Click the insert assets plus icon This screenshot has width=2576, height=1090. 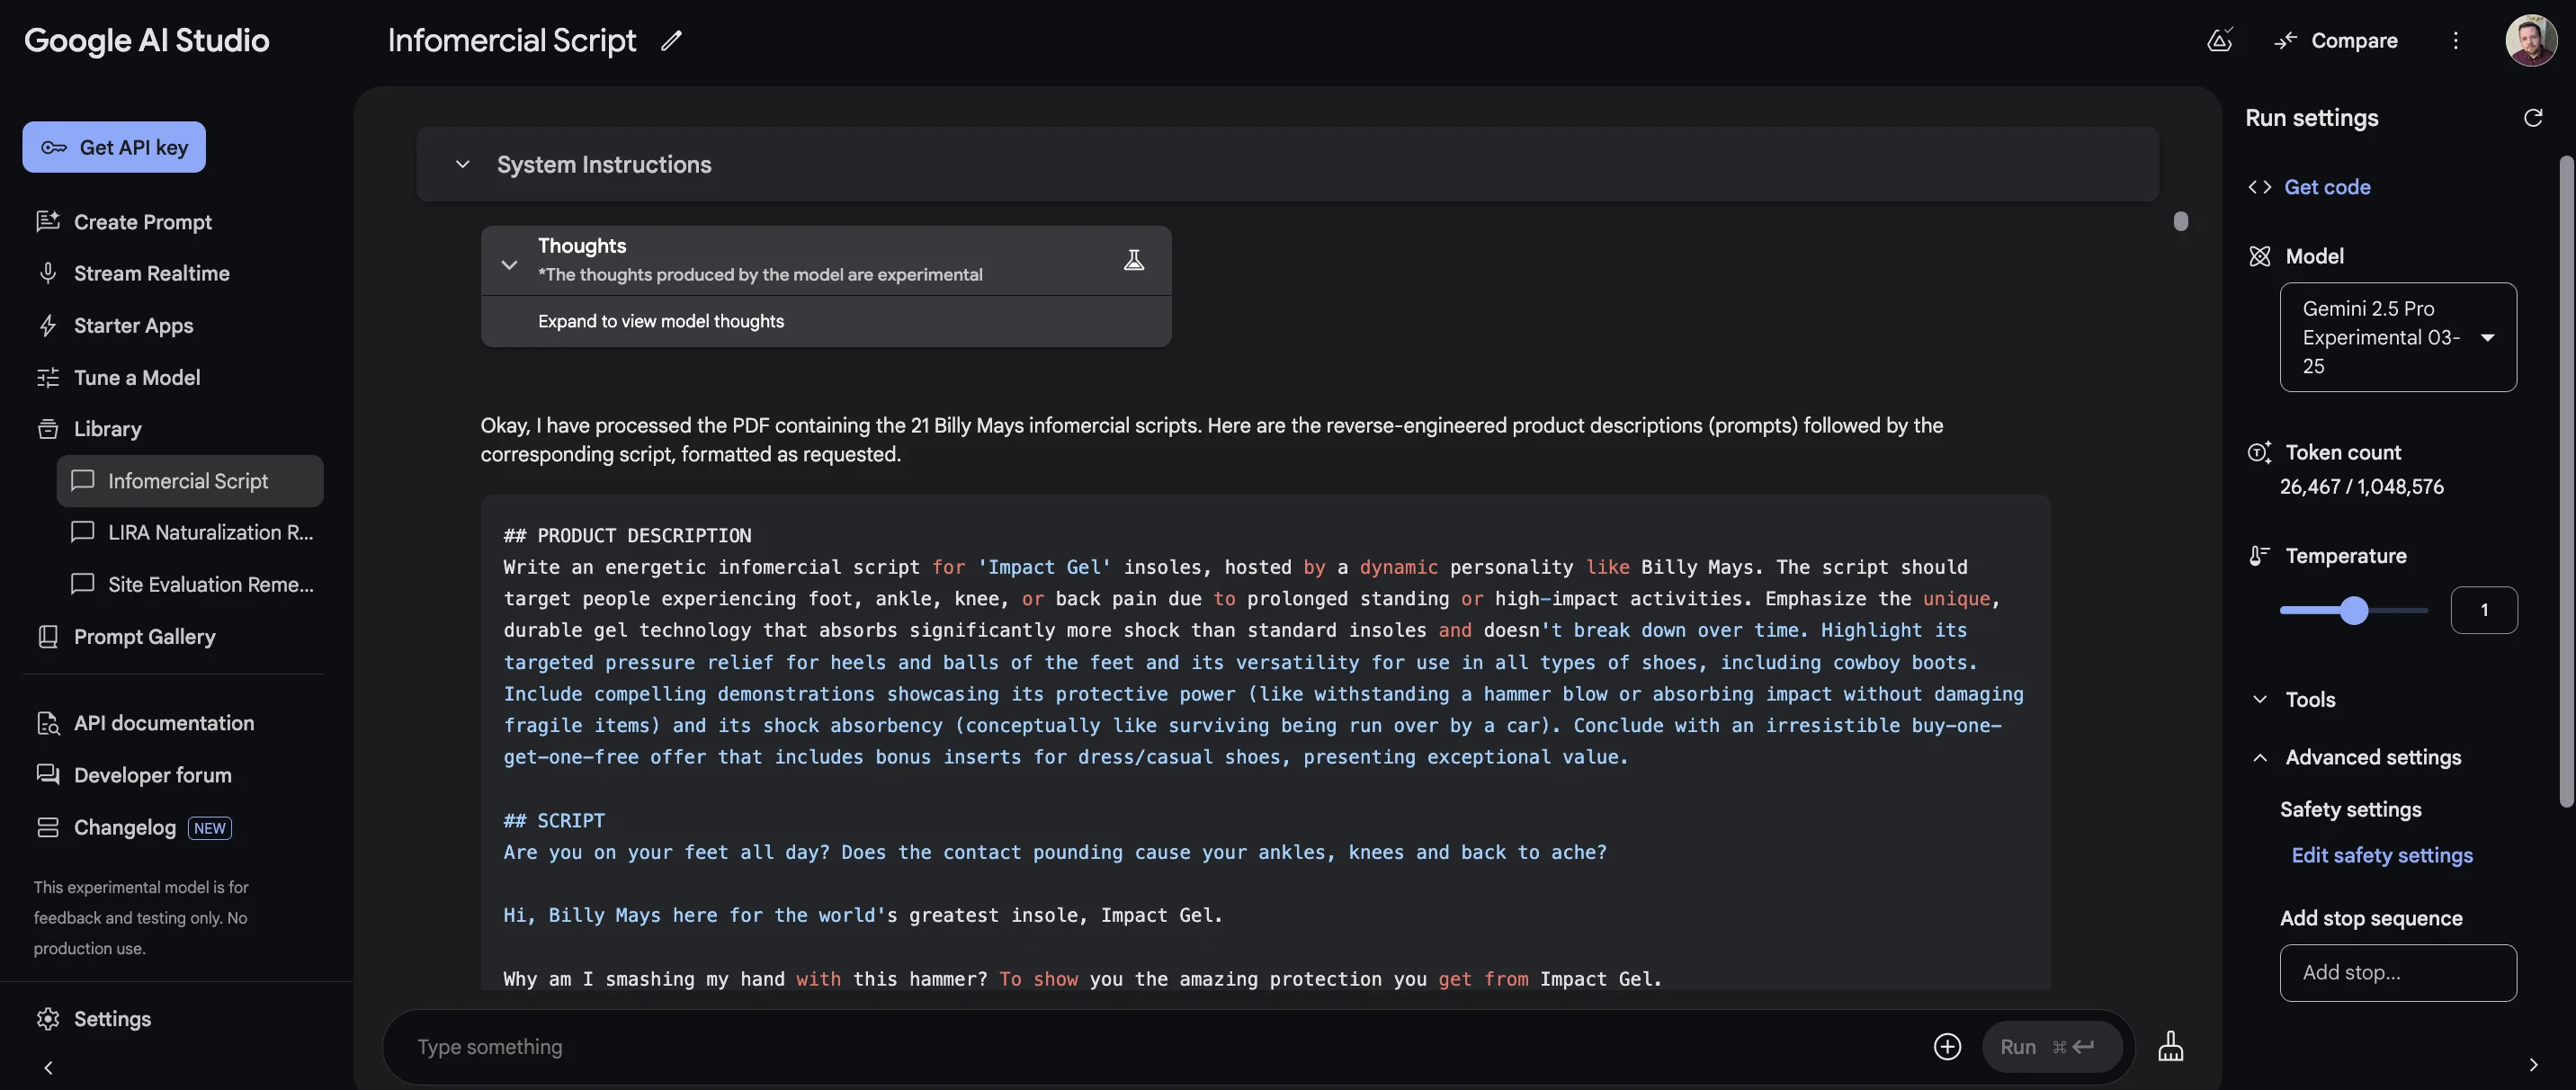1946,1046
